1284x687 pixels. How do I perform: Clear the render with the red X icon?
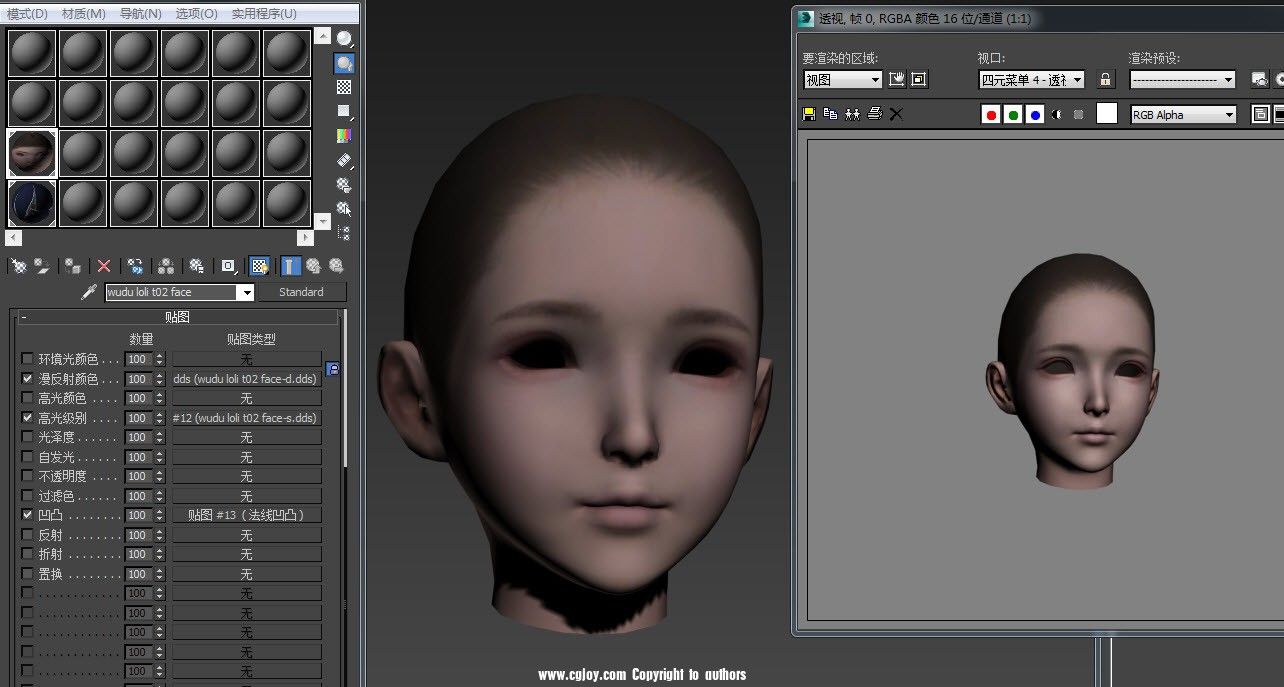click(x=896, y=113)
